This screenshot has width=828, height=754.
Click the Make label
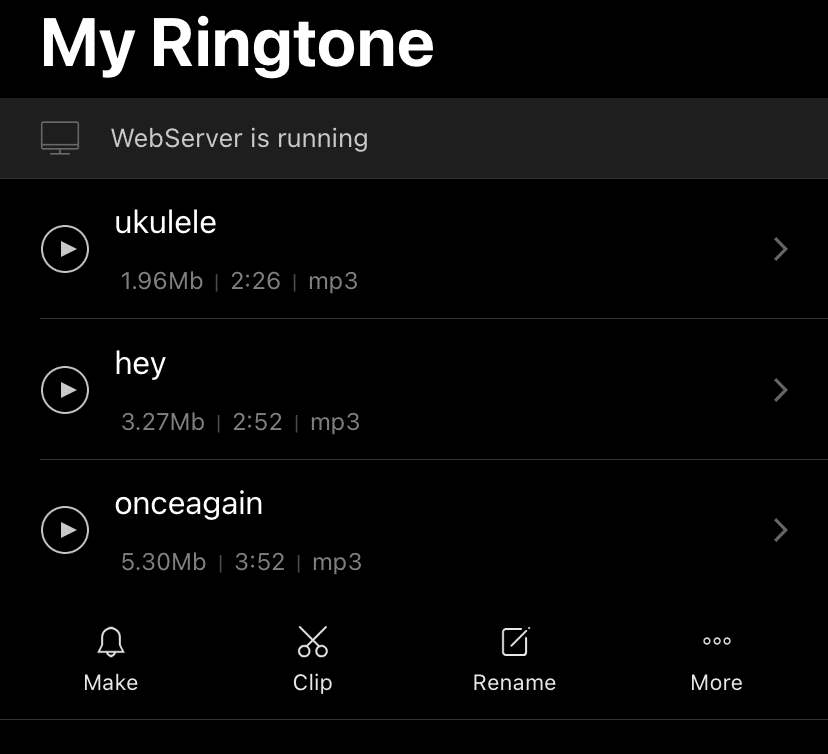coord(111,682)
